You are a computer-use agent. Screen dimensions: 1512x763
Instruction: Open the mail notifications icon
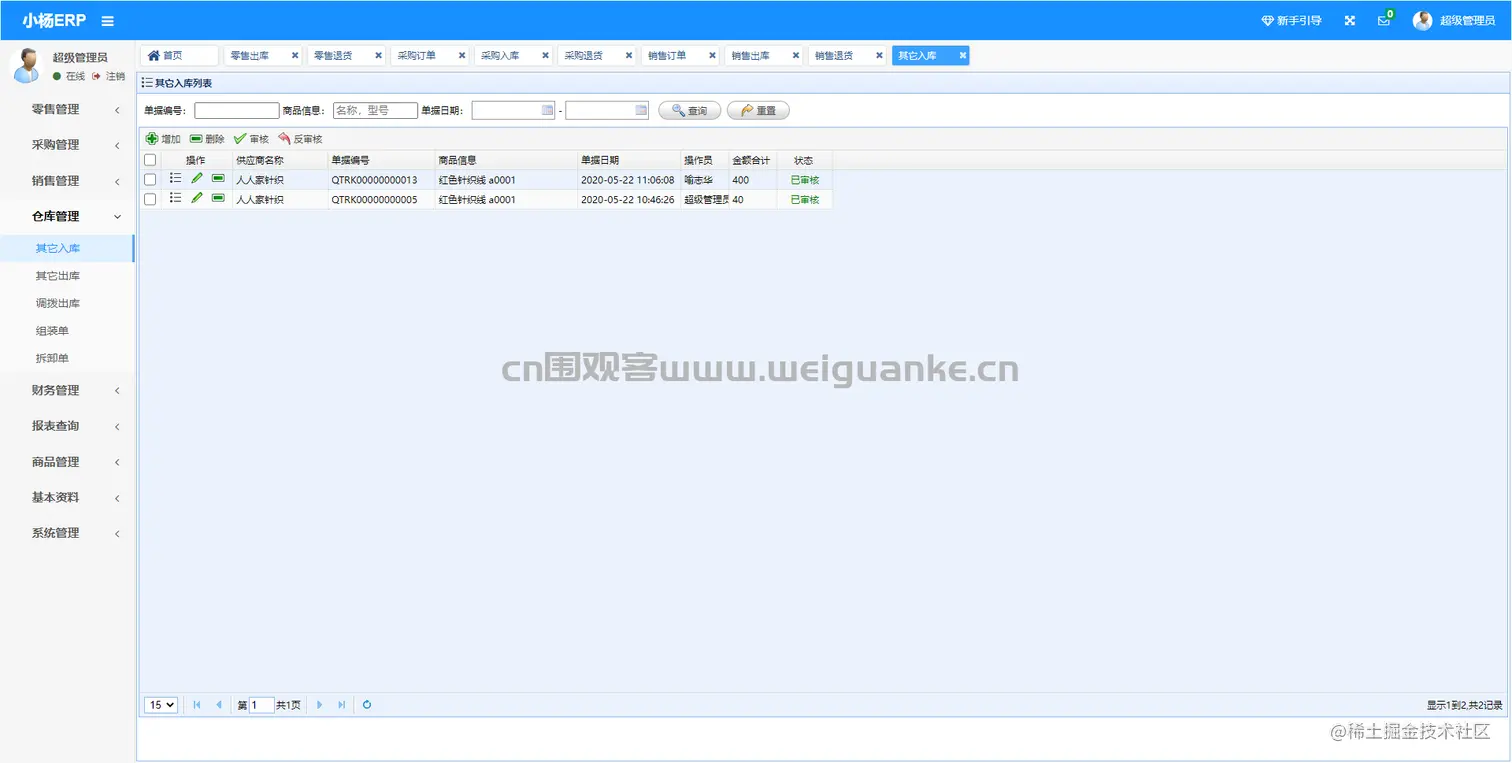coord(1384,21)
